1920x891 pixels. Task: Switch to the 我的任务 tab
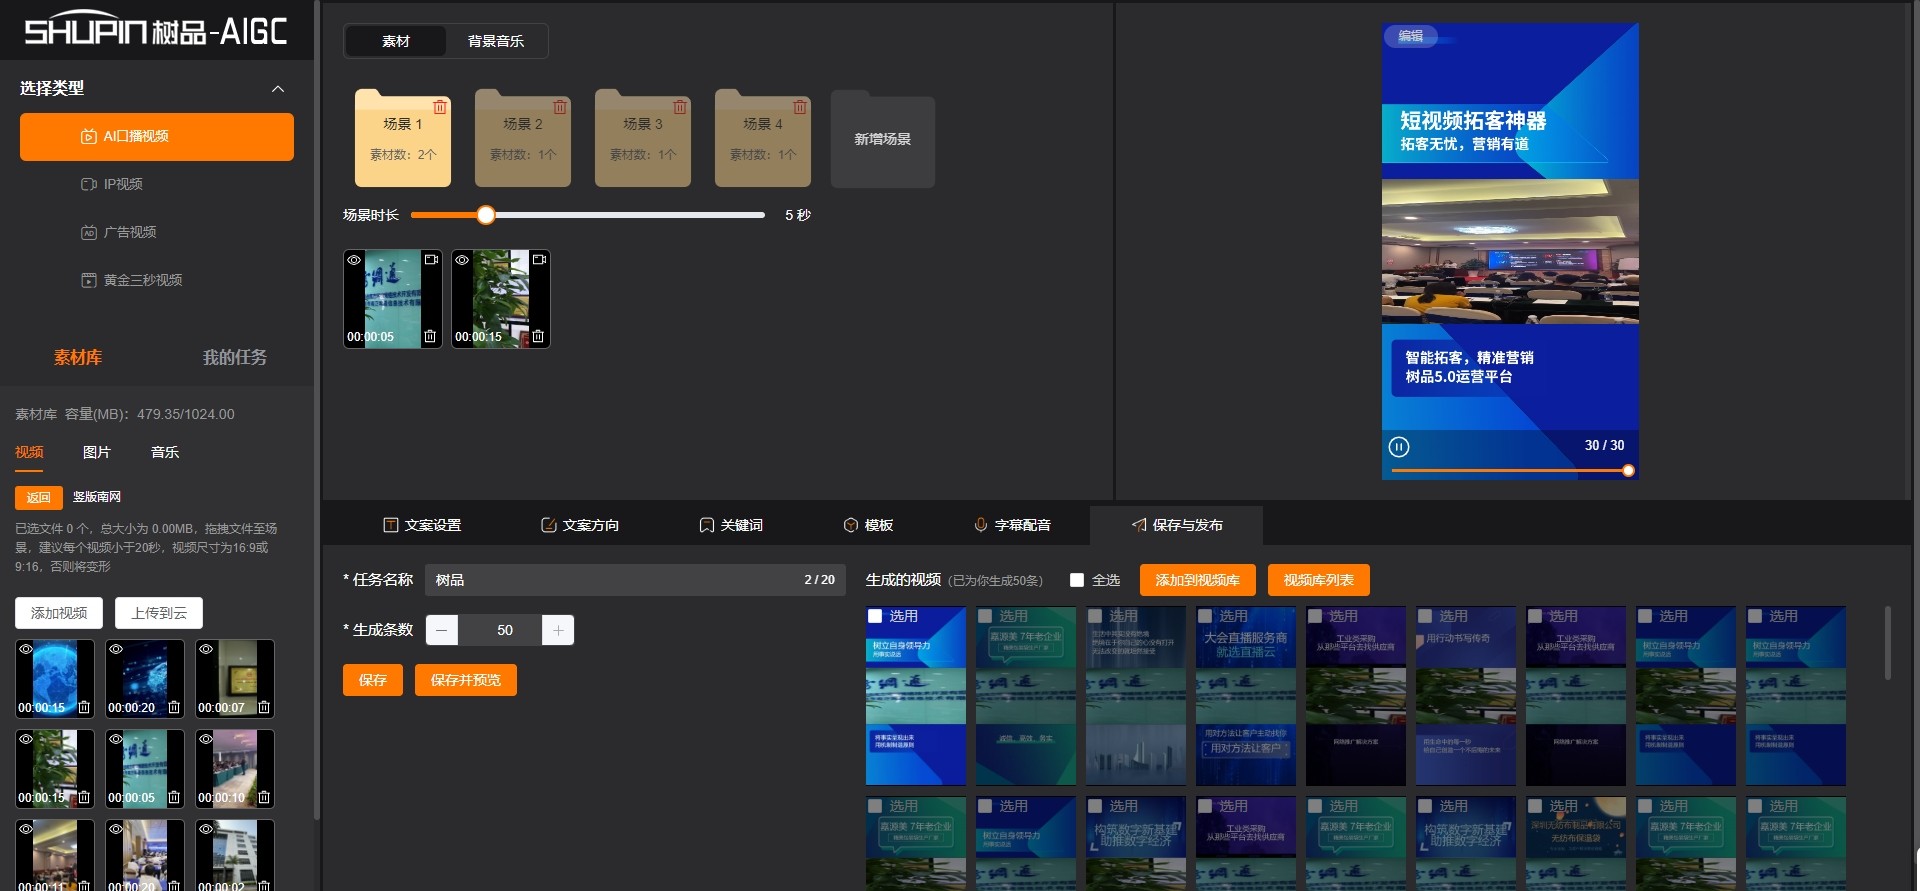pos(235,357)
